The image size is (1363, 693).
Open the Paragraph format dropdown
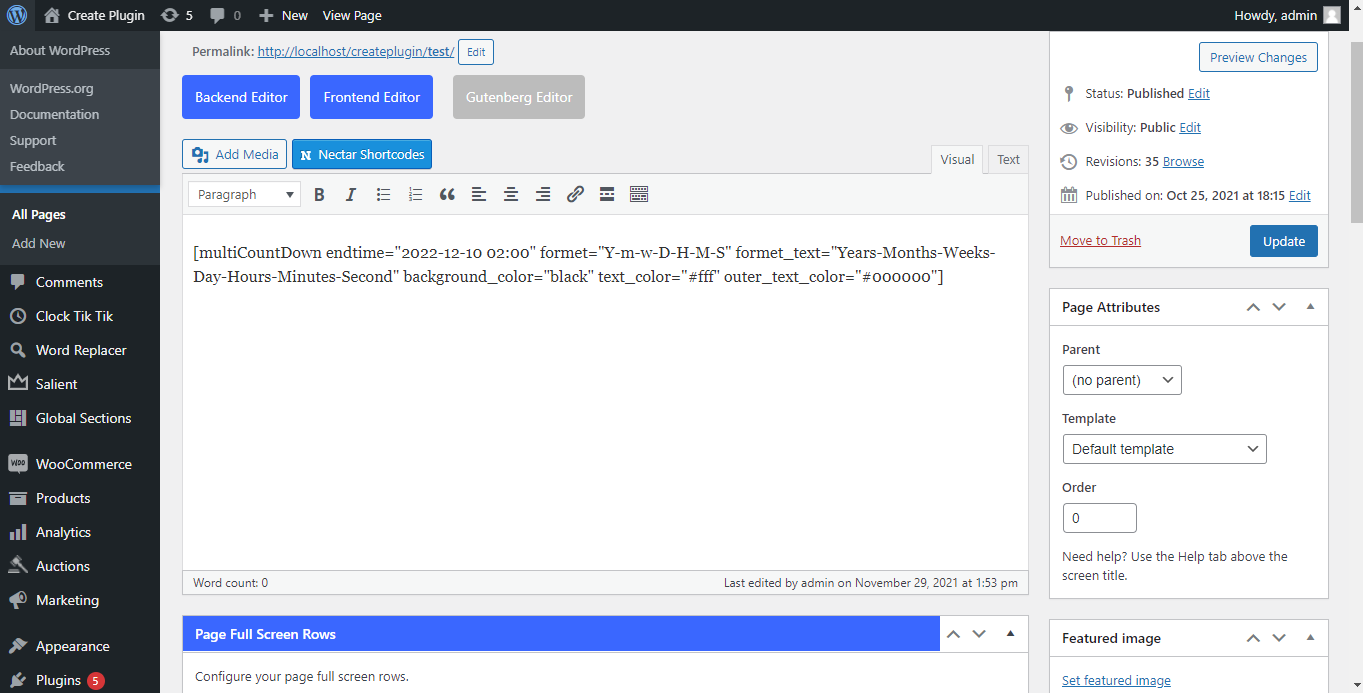pyautogui.click(x=244, y=195)
